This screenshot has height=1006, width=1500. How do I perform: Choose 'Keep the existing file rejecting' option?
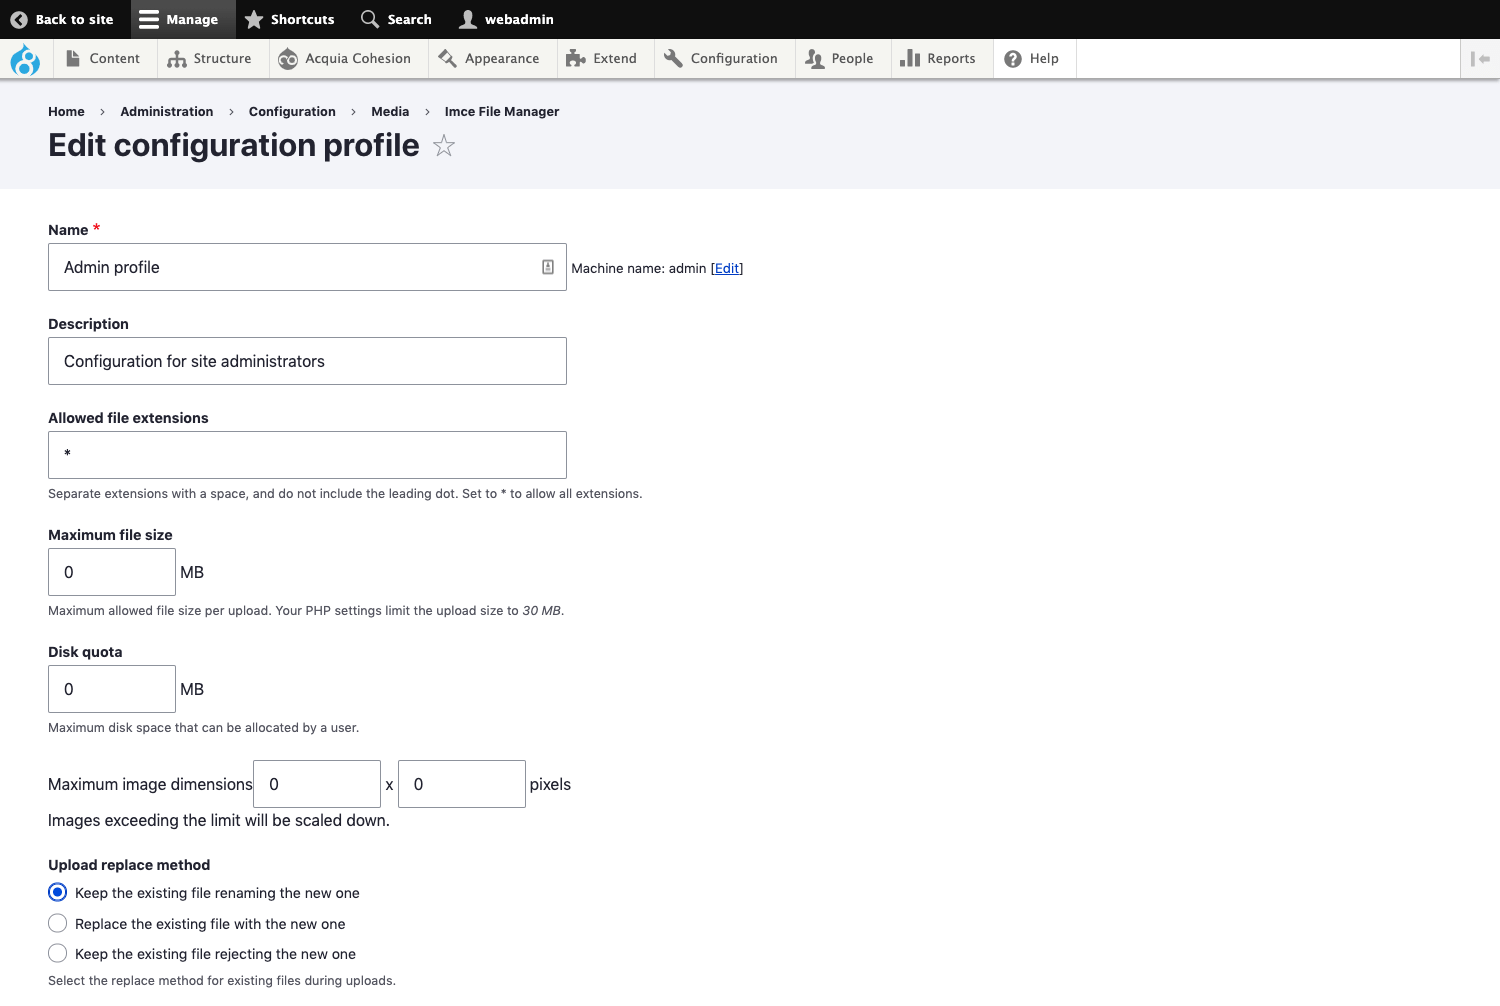58,953
